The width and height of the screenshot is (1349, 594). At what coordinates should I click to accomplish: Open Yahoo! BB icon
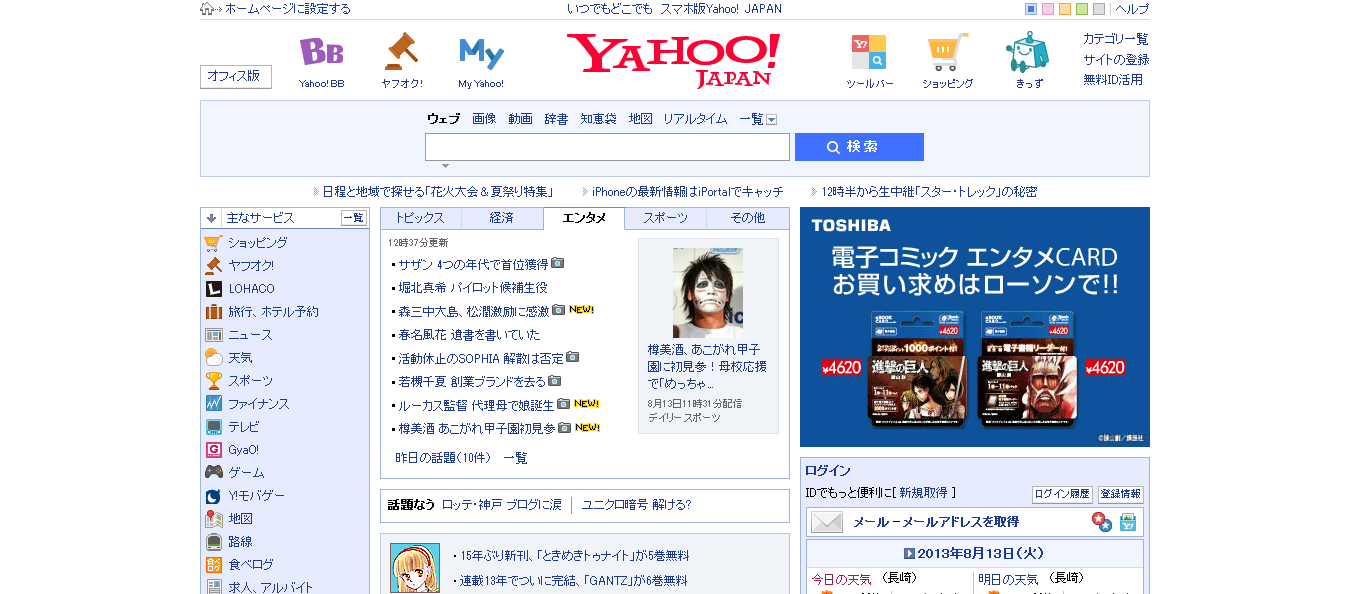pos(321,52)
